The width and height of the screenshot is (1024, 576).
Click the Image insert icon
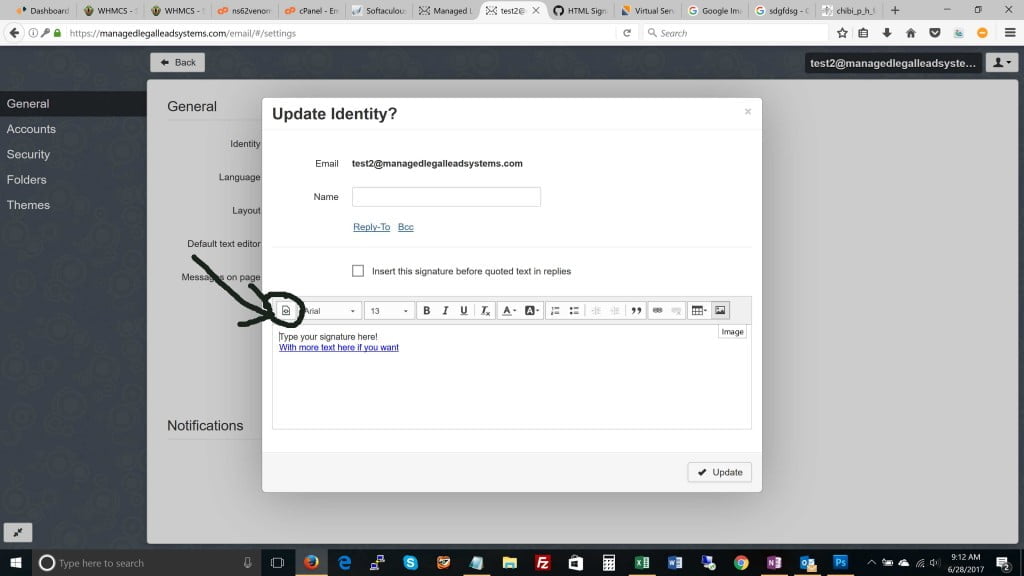pyautogui.click(x=720, y=311)
